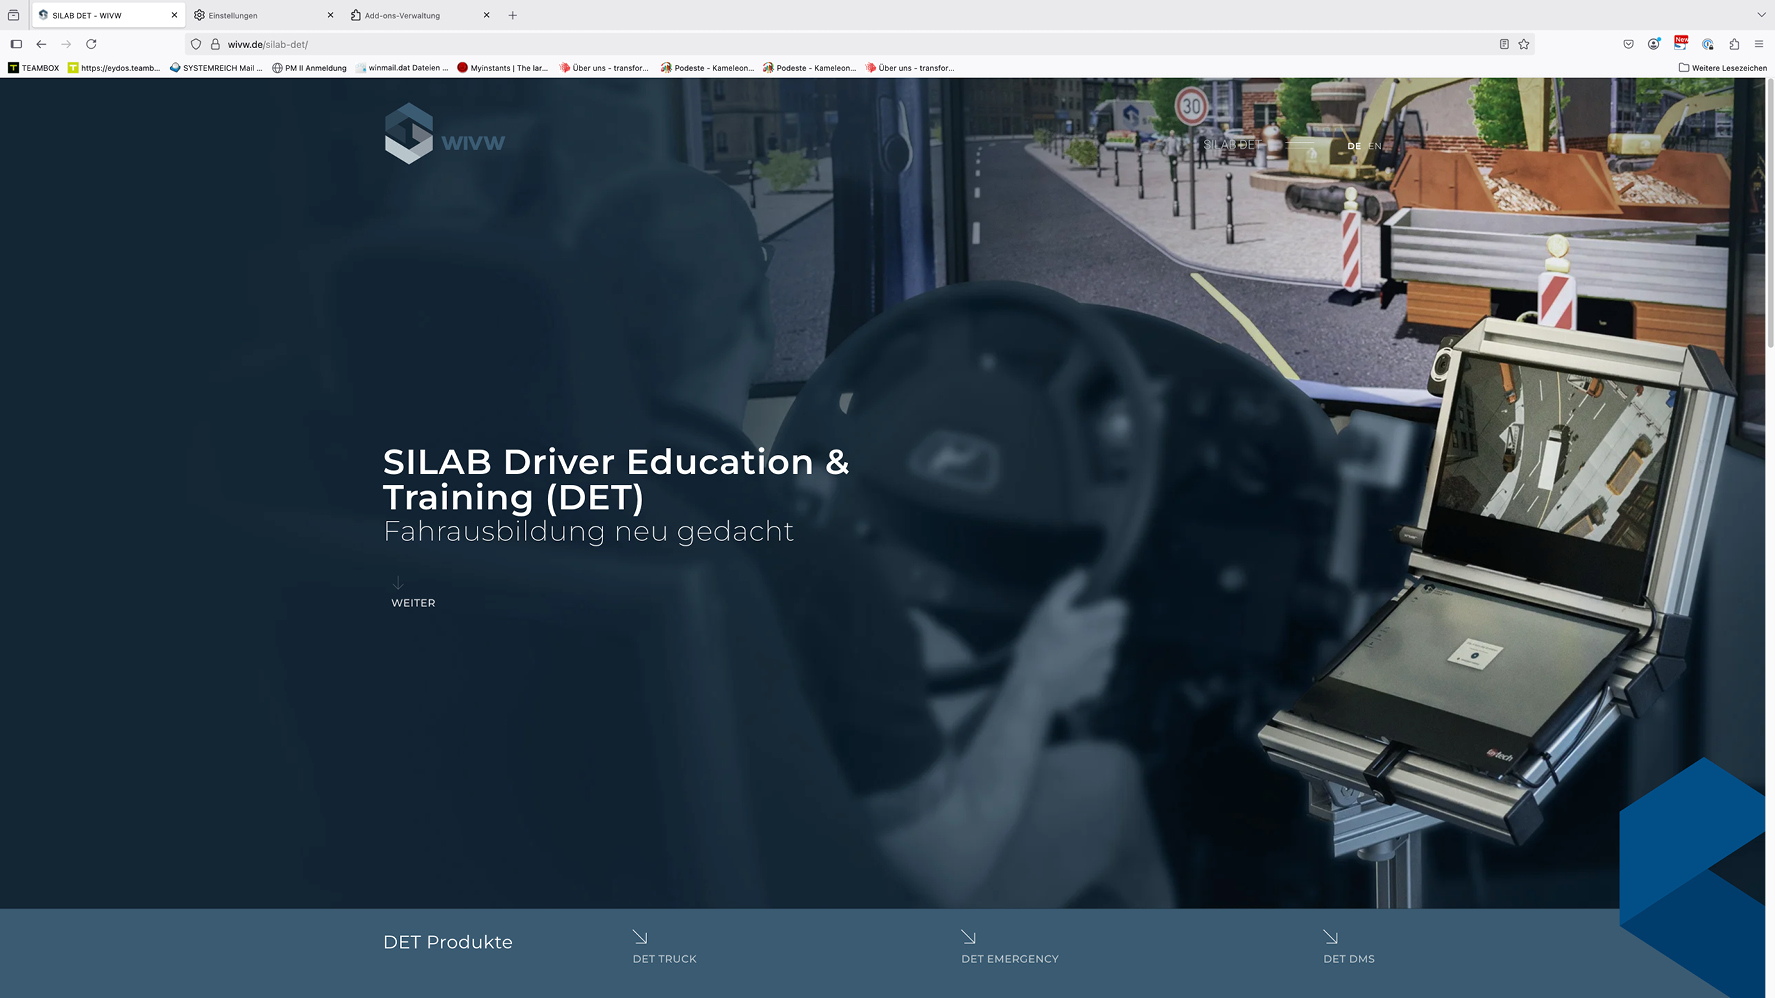View site security padlock info
1775x998 pixels.
(x=215, y=44)
